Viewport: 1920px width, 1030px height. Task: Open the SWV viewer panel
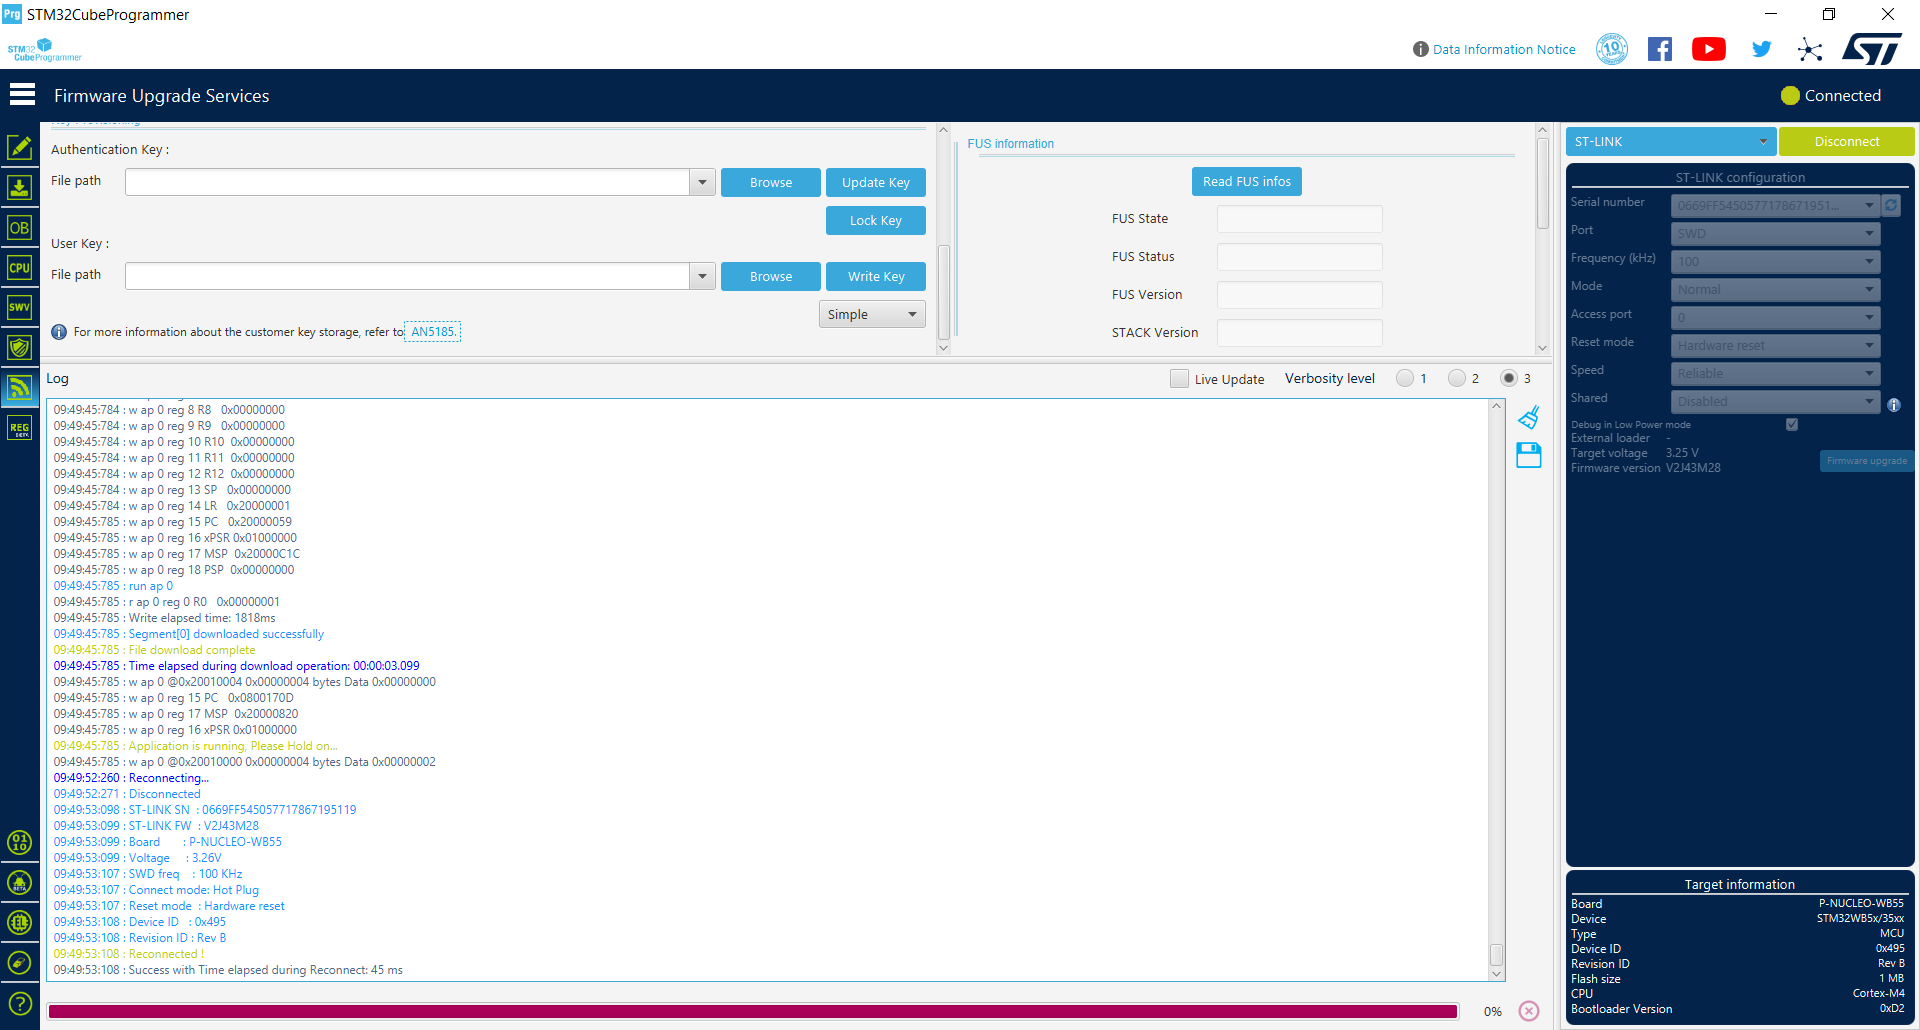tap(20, 307)
